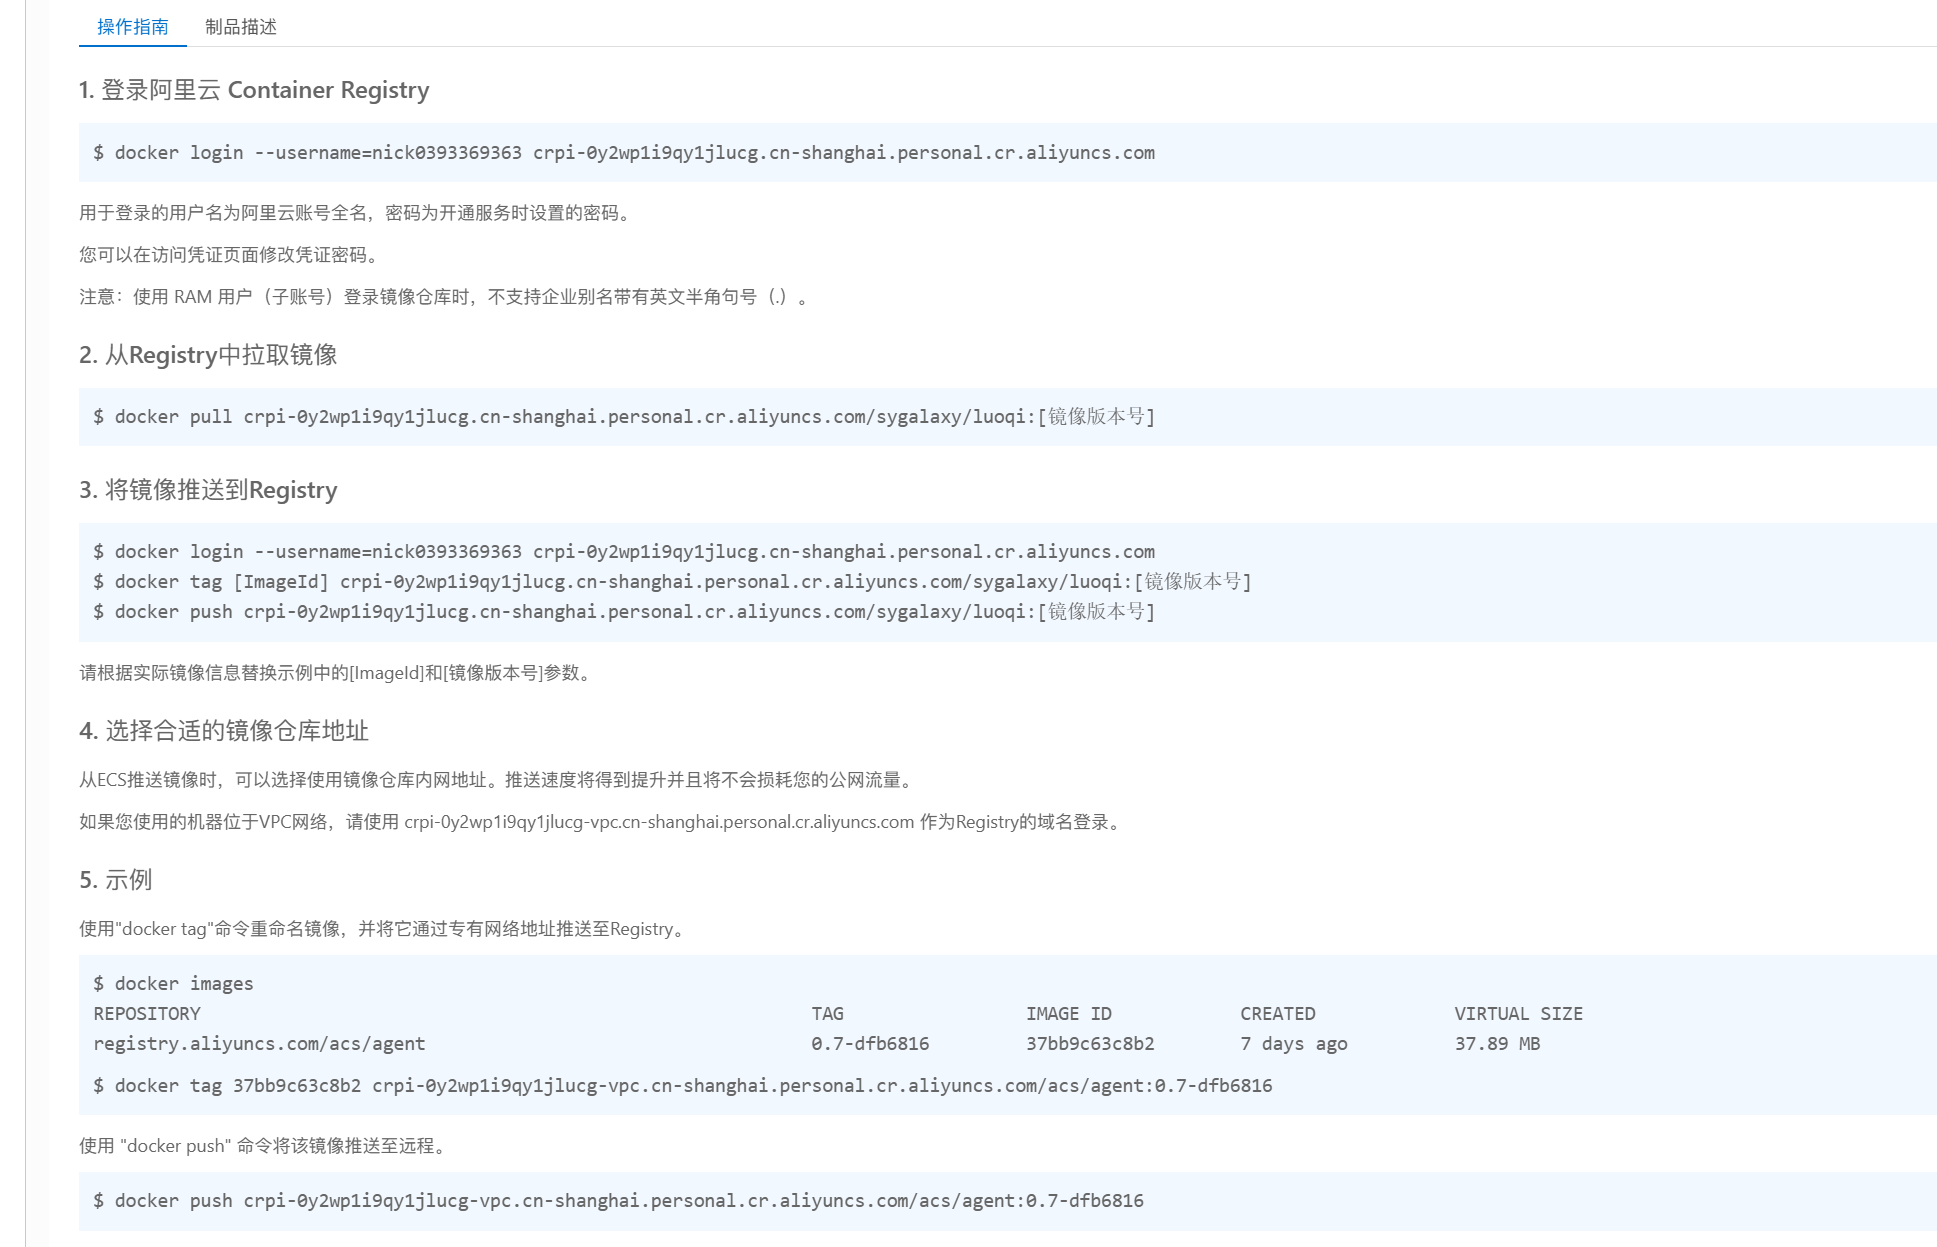Click the final docker push acs/agent command
Viewport: 1937px width, 1247px height.
[618, 1201]
